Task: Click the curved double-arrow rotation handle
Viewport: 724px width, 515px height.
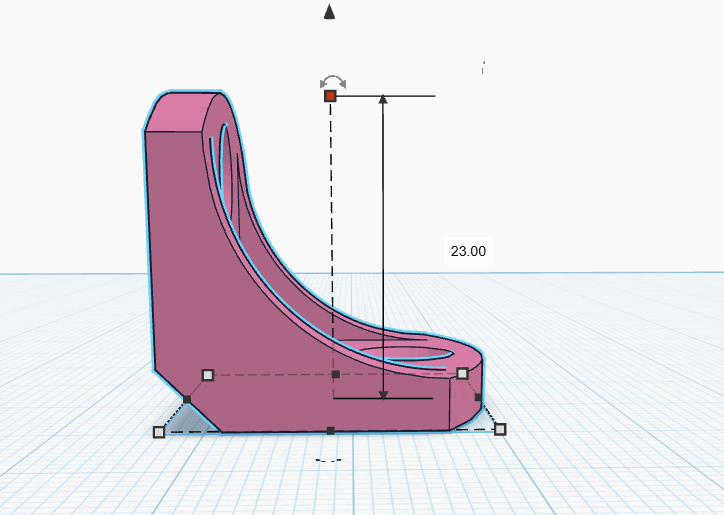Action: pos(333,82)
